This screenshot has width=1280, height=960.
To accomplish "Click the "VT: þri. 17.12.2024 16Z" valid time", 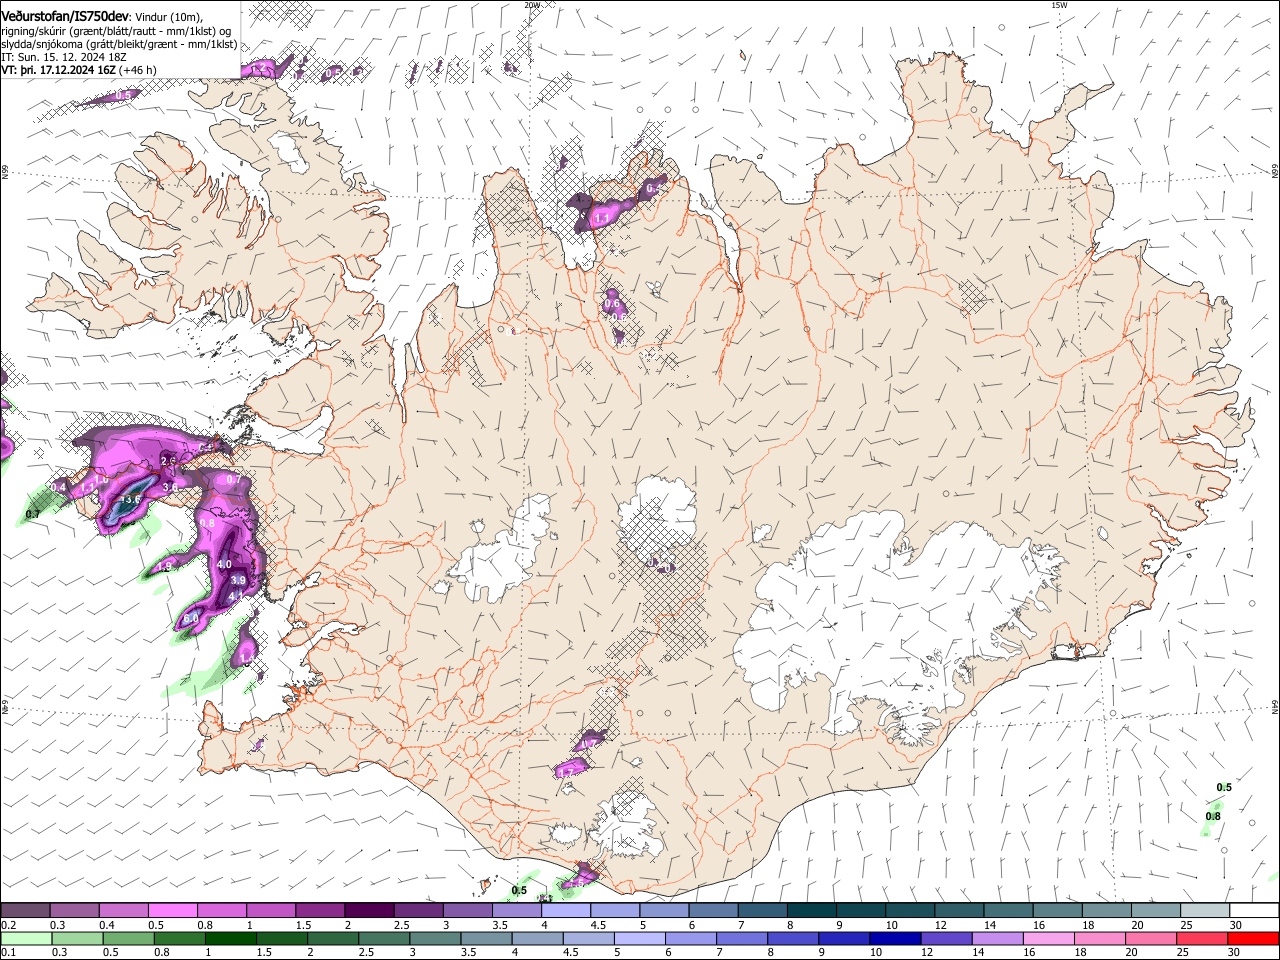I will [58, 70].
